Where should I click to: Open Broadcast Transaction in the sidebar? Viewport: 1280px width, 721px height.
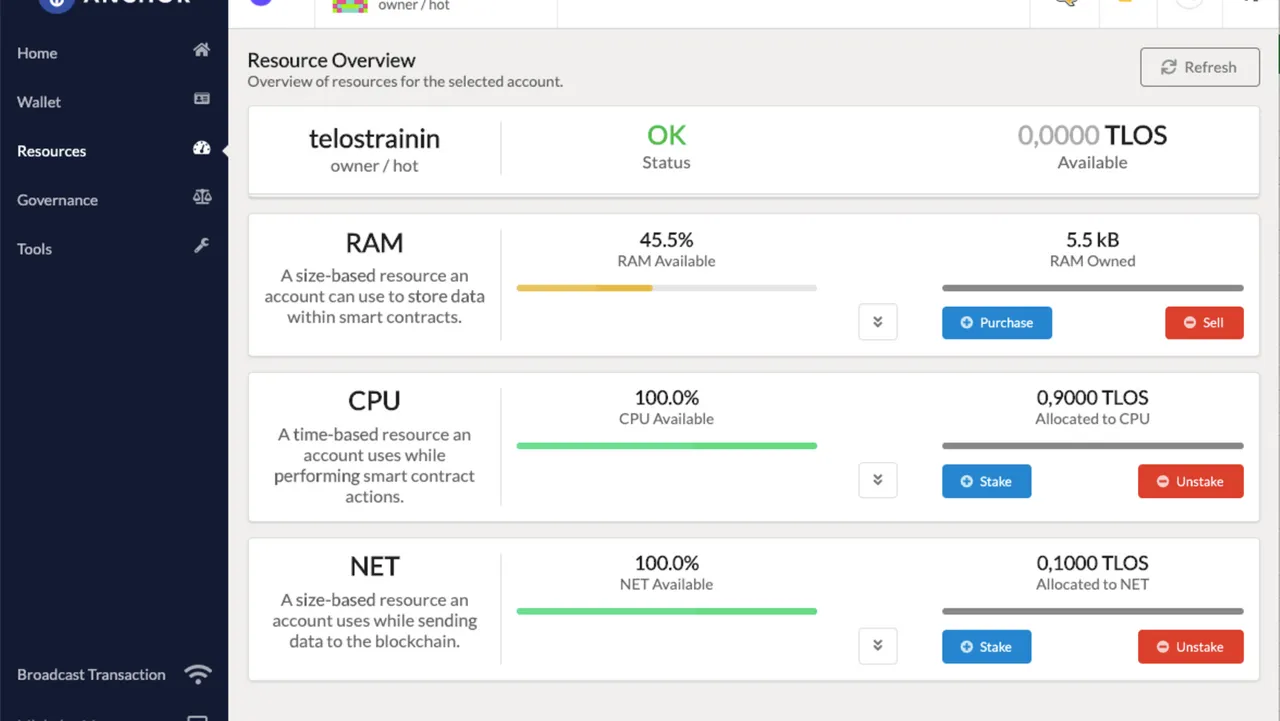[114, 674]
